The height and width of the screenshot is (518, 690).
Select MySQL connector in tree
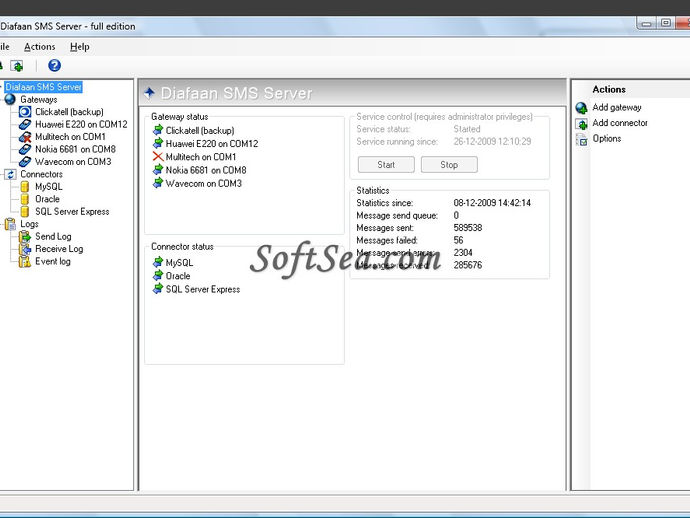click(49, 187)
